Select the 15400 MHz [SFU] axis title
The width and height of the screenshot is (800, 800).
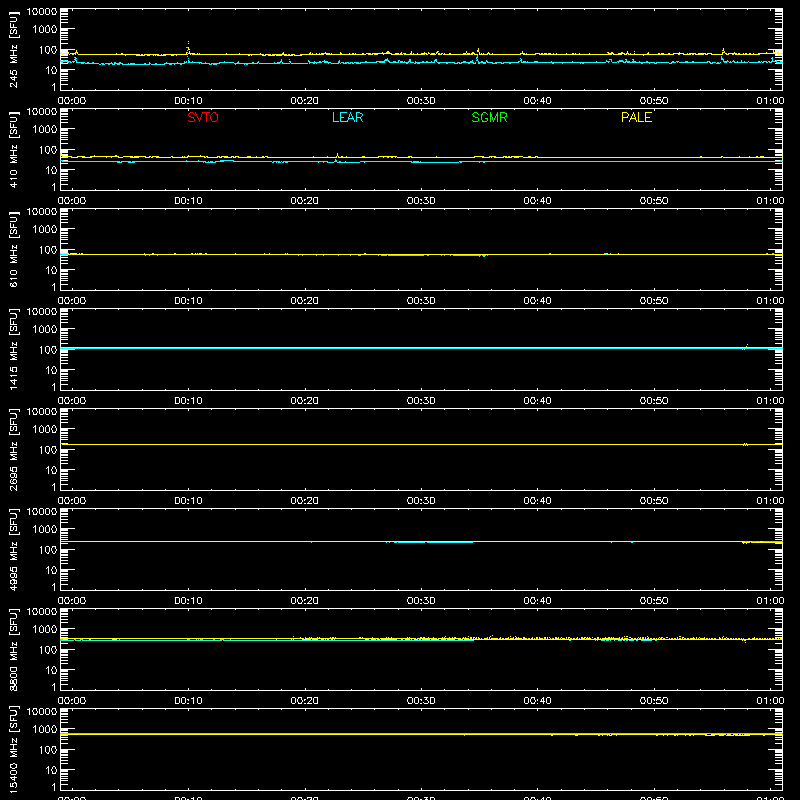coord(14,749)
